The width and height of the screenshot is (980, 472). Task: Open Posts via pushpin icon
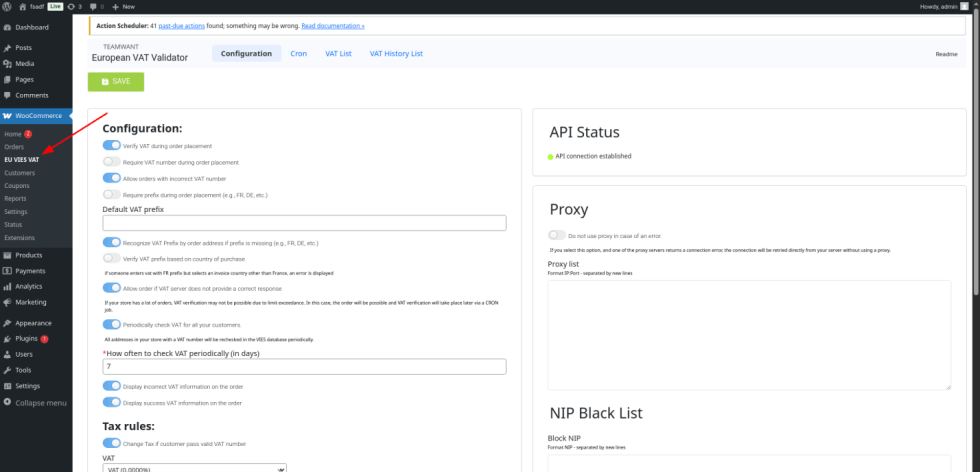coord(8,48)
